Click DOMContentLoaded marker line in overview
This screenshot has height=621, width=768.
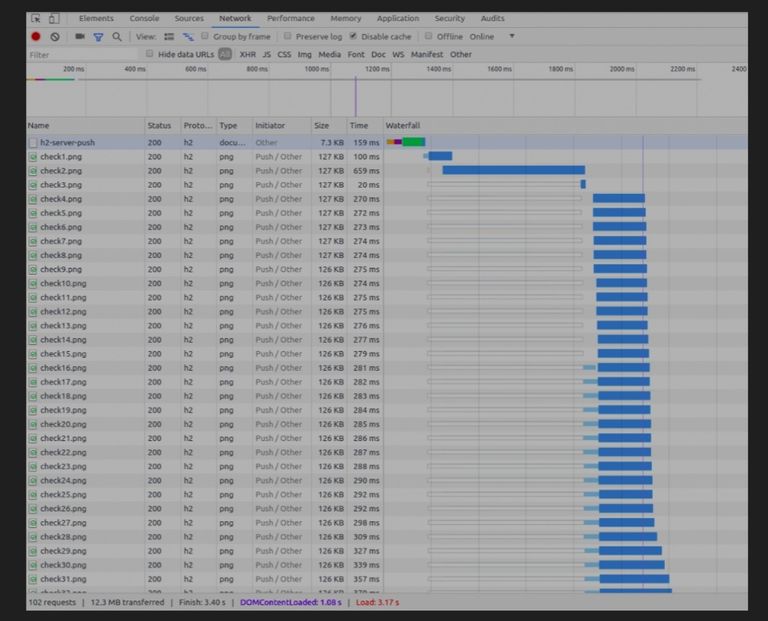click(x=356, y=96)
